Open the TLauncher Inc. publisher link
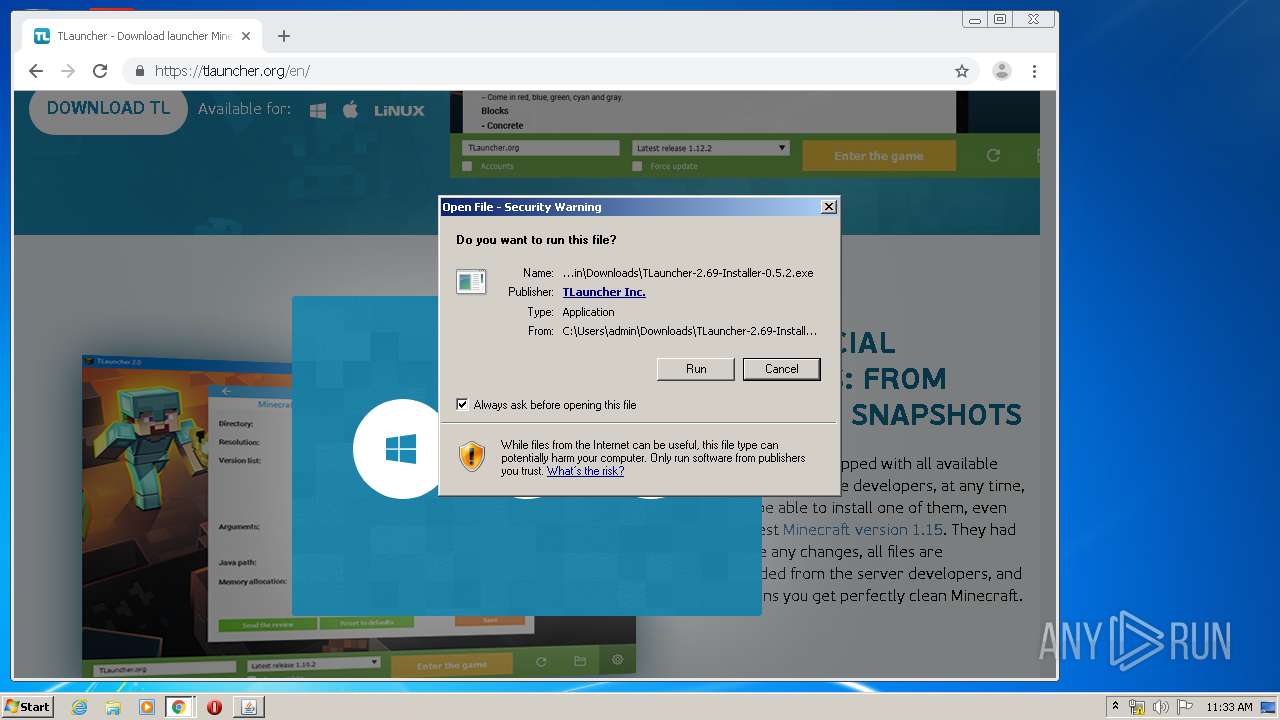 pos(604,292)
